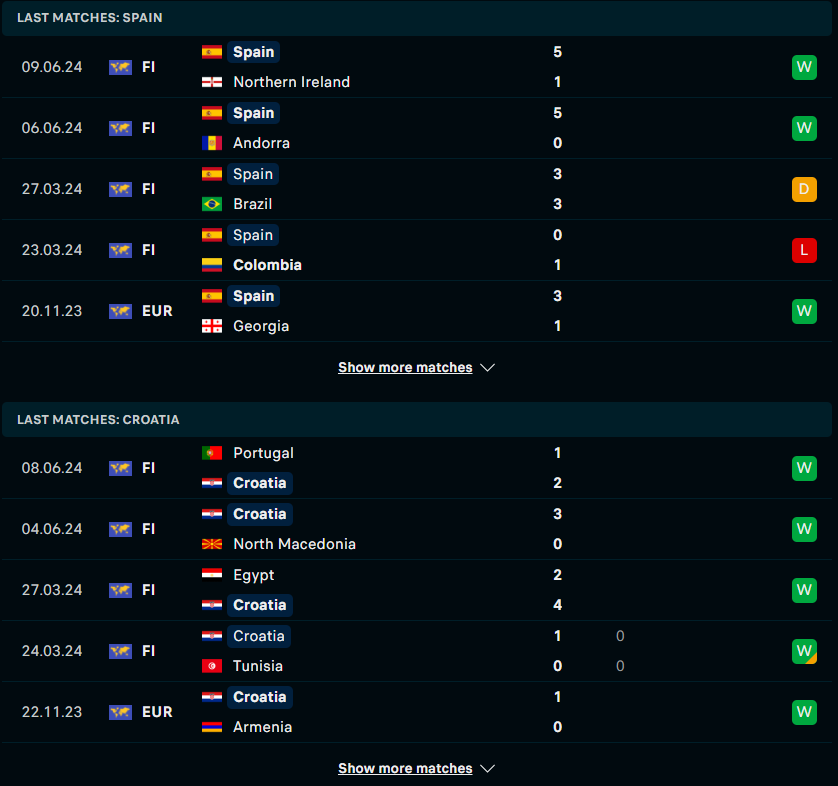Open the Andorra team link
The height and width of the screenshot is (786, 838).
pyautogui.click(x=261, y=143)
